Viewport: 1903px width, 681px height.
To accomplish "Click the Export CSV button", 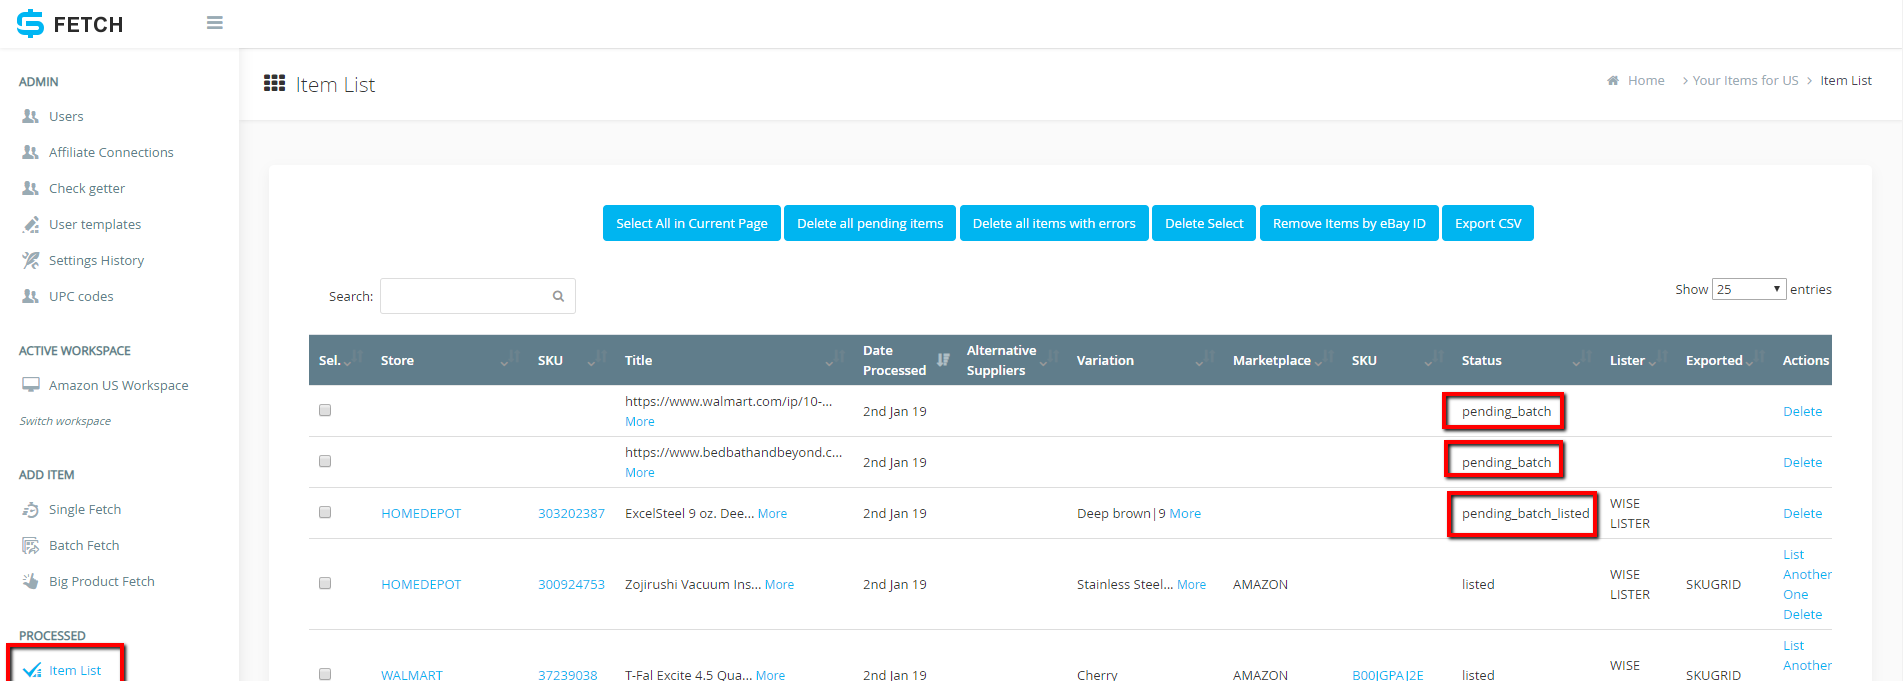I will point(1488,223).
